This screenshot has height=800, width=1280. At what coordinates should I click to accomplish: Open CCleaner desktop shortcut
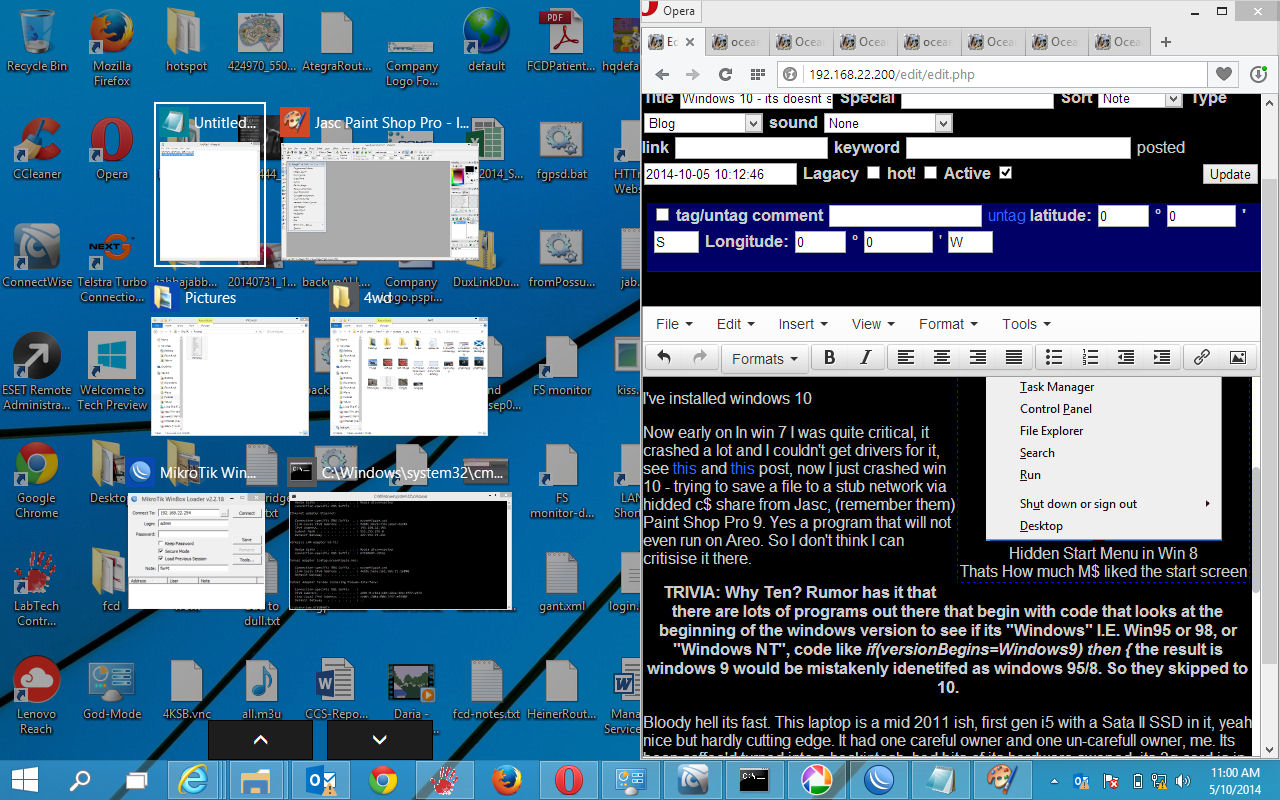point(37,148)
